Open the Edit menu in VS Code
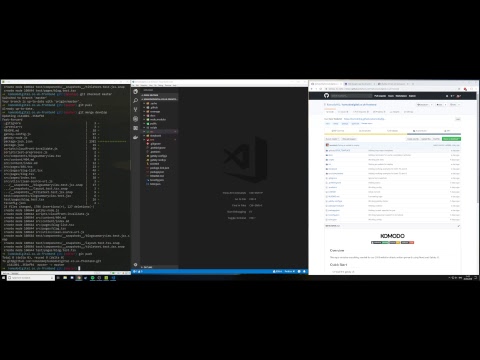480x360 pixels. point(137,85)
